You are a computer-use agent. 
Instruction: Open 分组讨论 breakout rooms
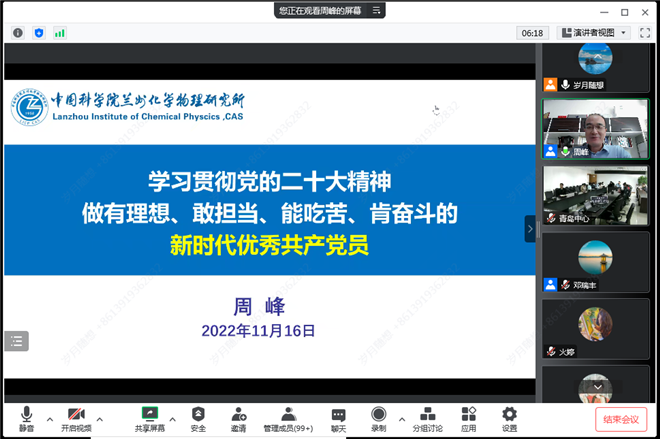point(427,419)
